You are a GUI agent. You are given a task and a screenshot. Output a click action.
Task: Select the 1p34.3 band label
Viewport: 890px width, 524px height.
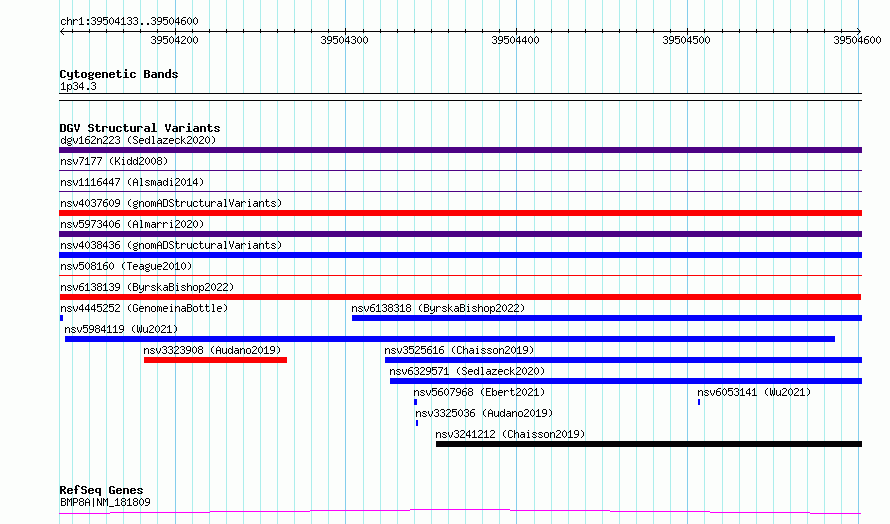point(78,86)
